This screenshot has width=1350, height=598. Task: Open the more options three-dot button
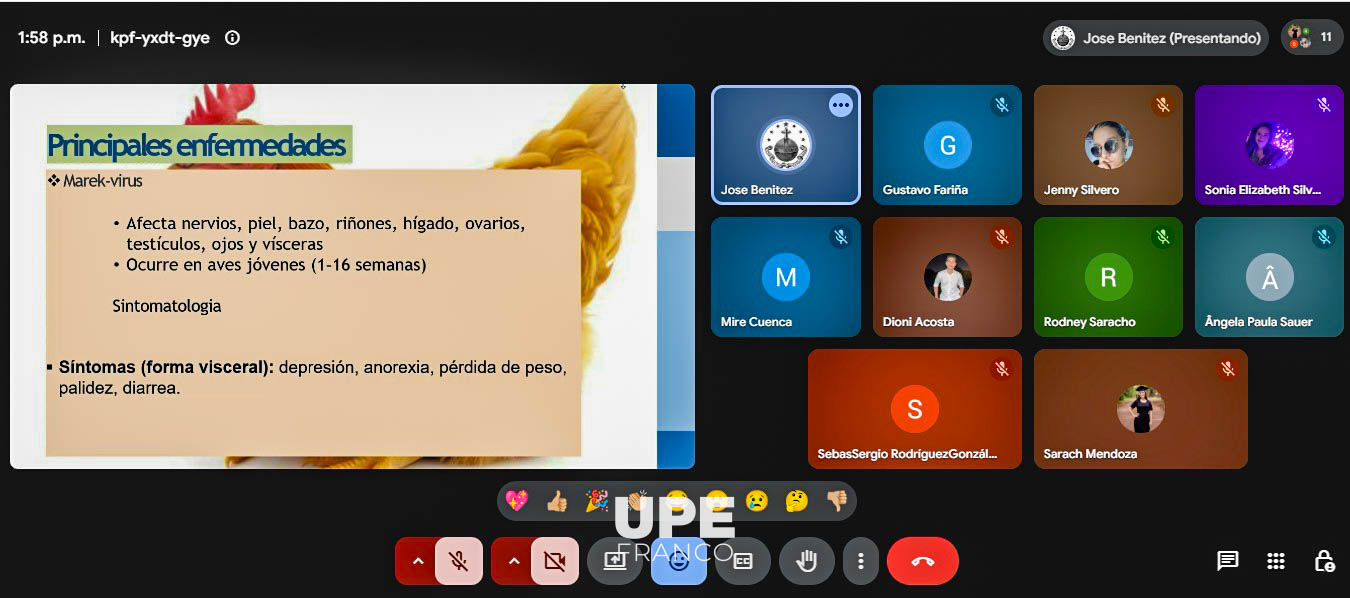860,561
